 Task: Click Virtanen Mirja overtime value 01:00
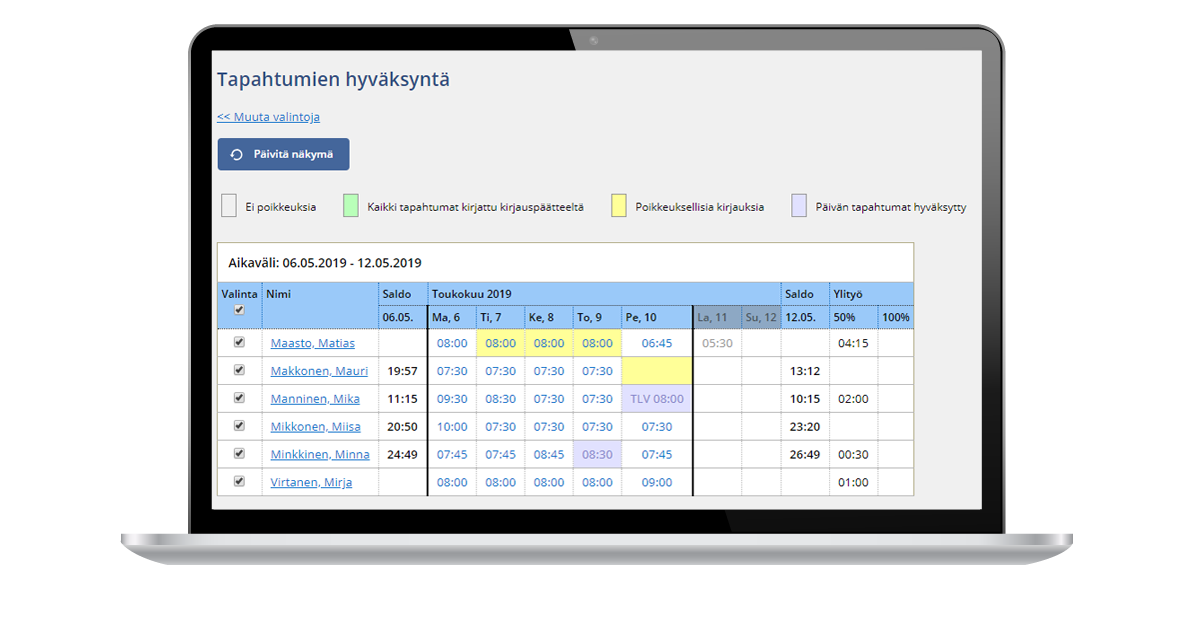tap(852, 483)
